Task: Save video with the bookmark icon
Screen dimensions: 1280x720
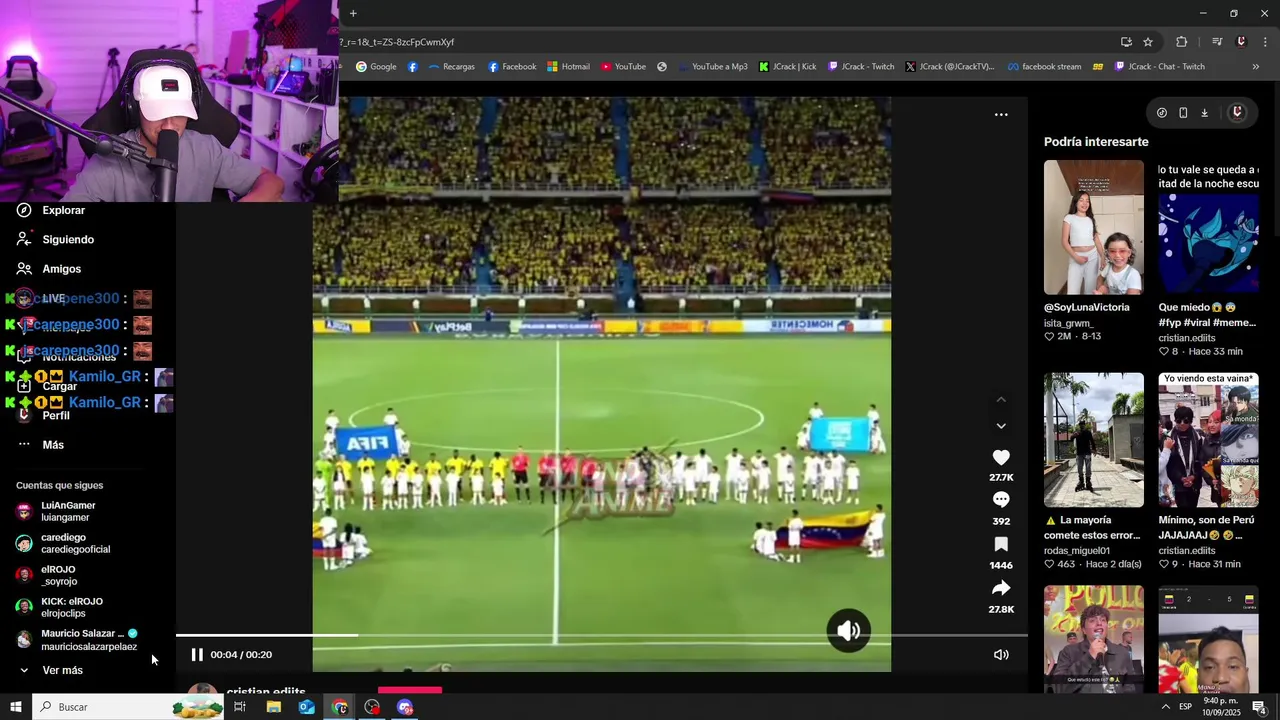Action: tap(1001, 544)
